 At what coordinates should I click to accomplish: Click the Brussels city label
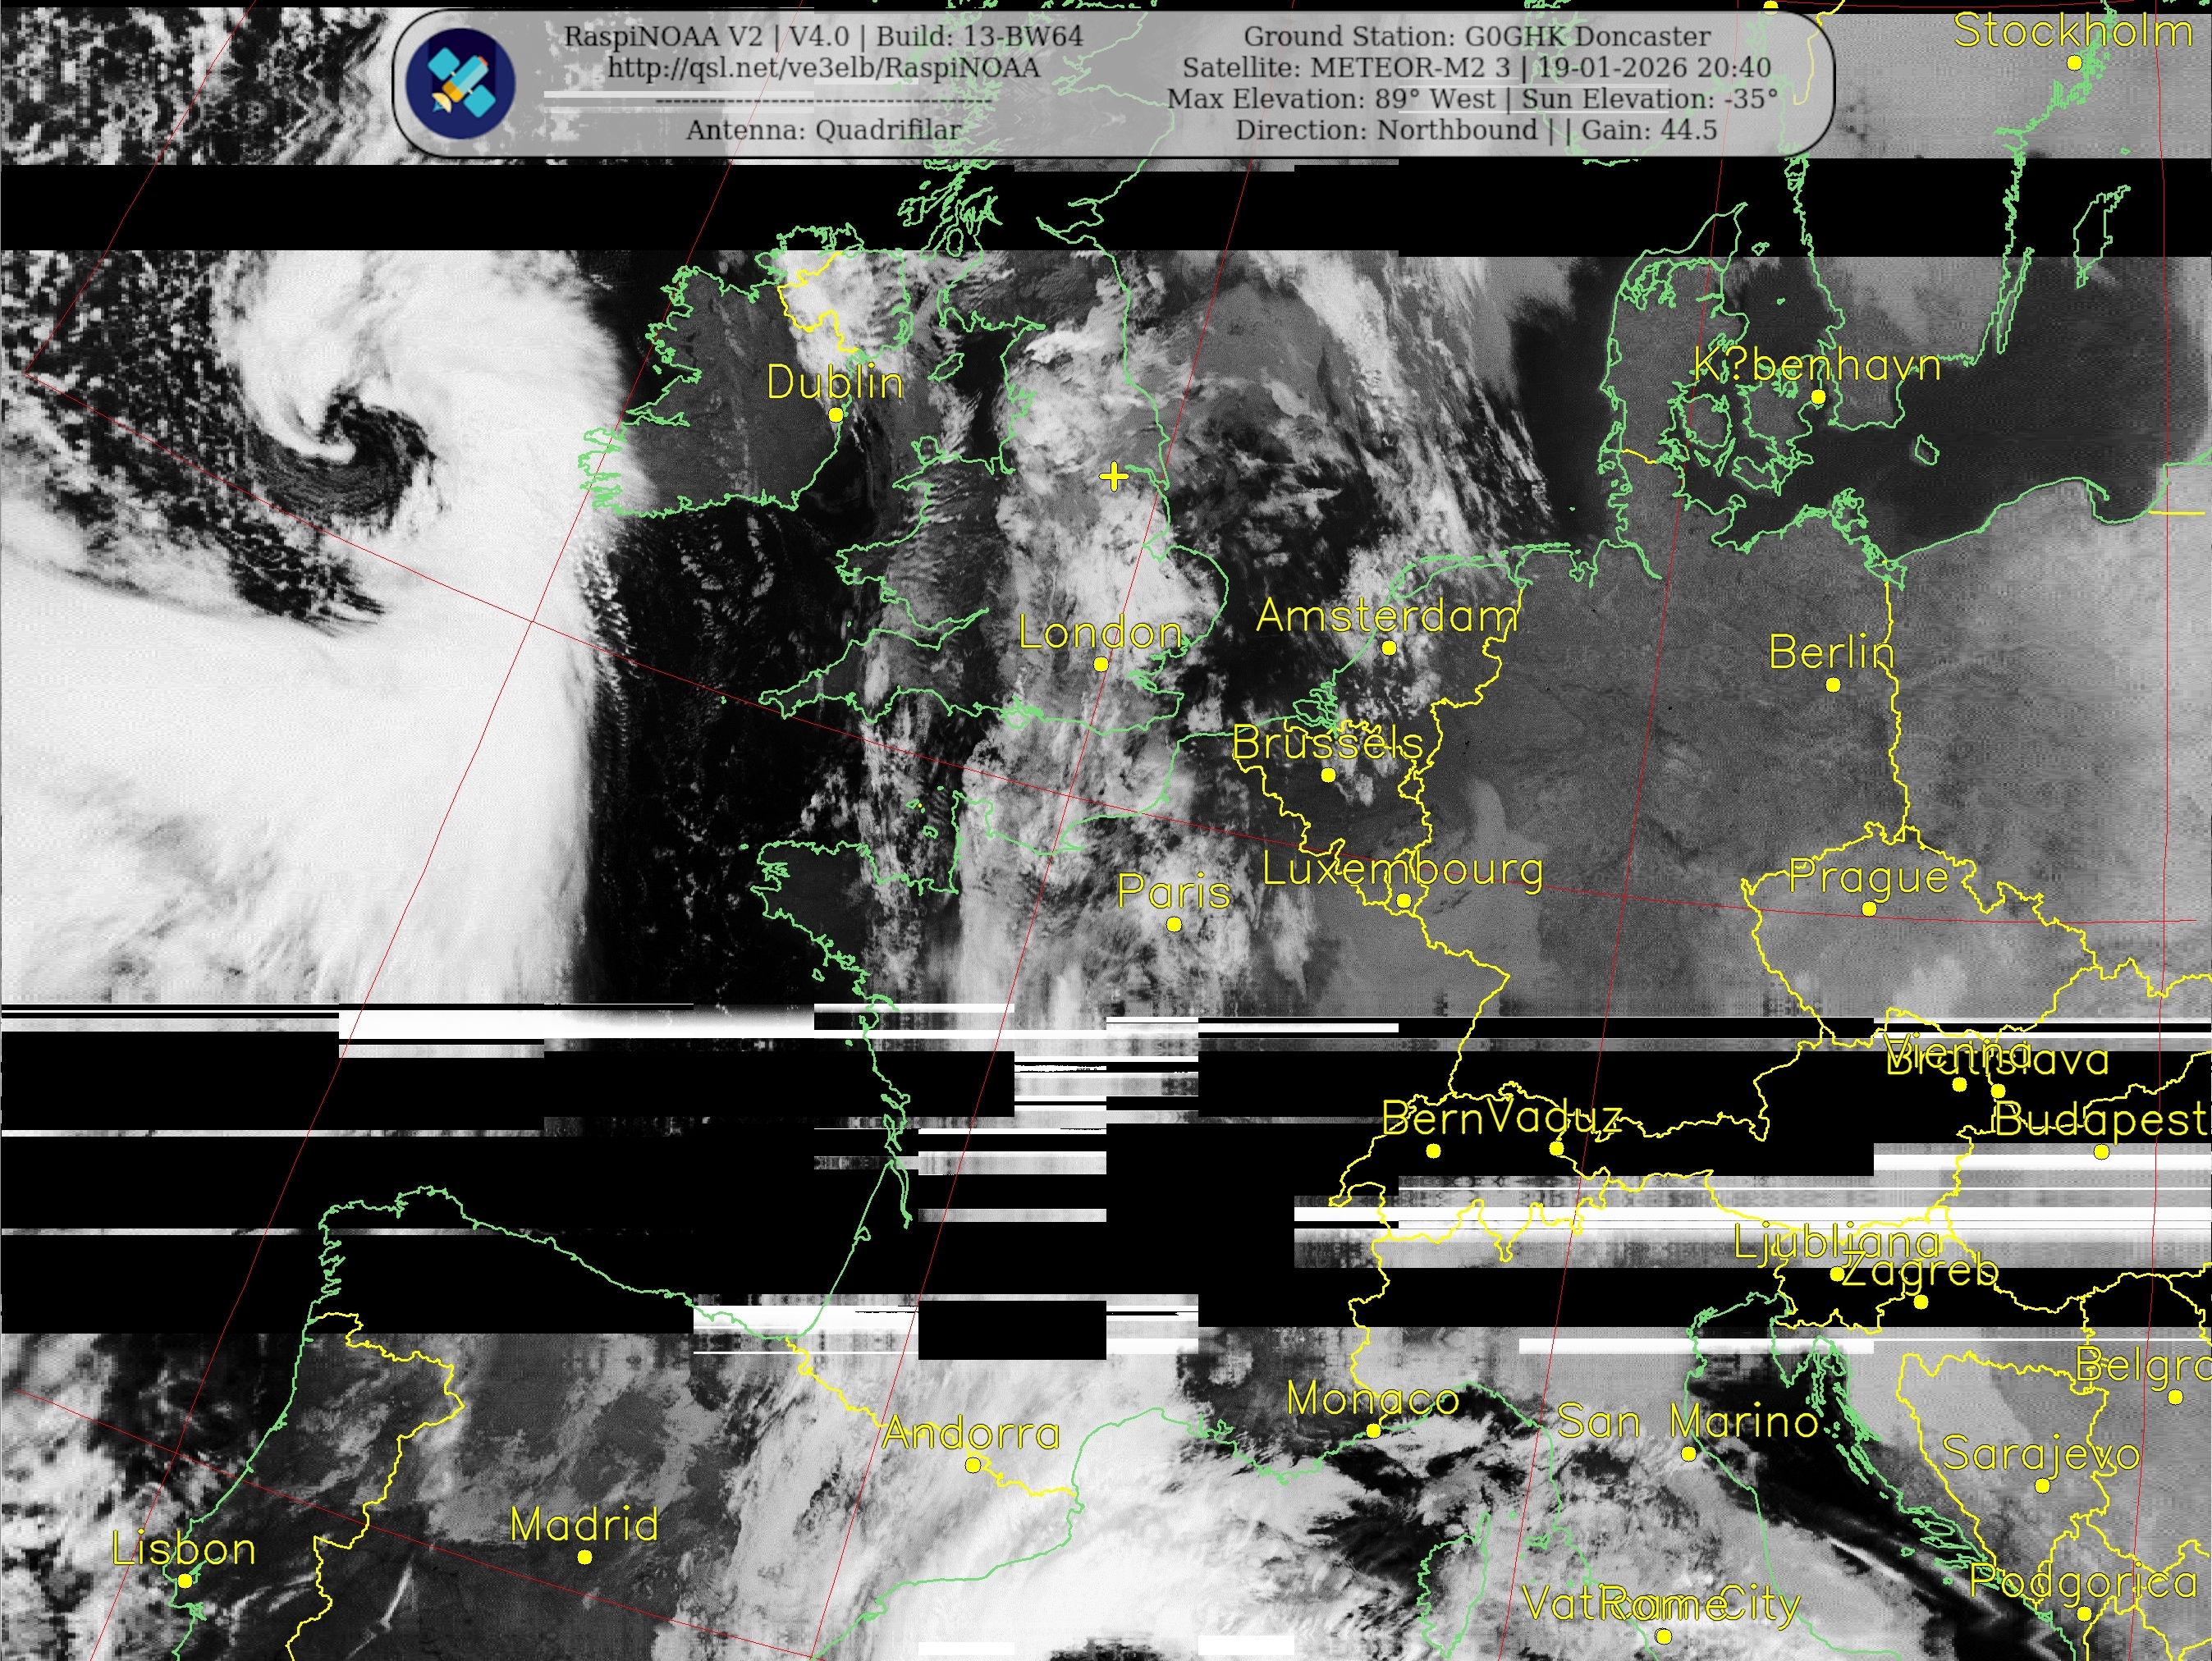click(x=1327, y=743)
